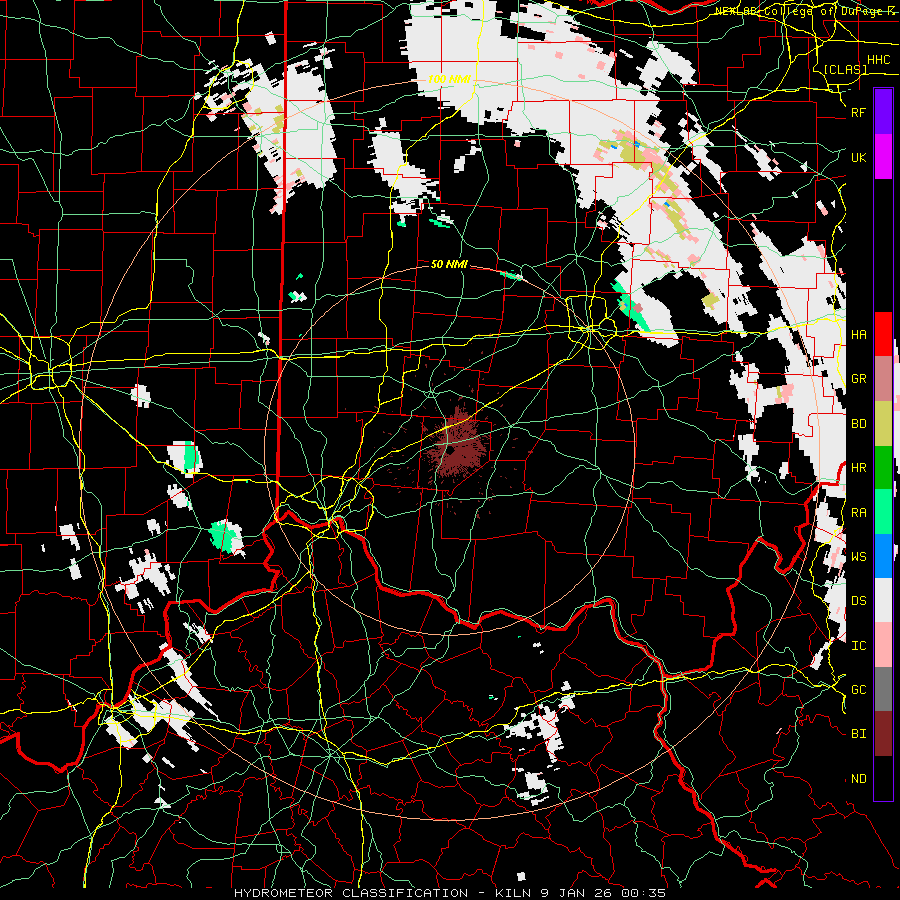The width and height of the screenshot is (900, 900).
Task: Click the "[CLAS]" unit label
Action: click(x=845, y=69)
